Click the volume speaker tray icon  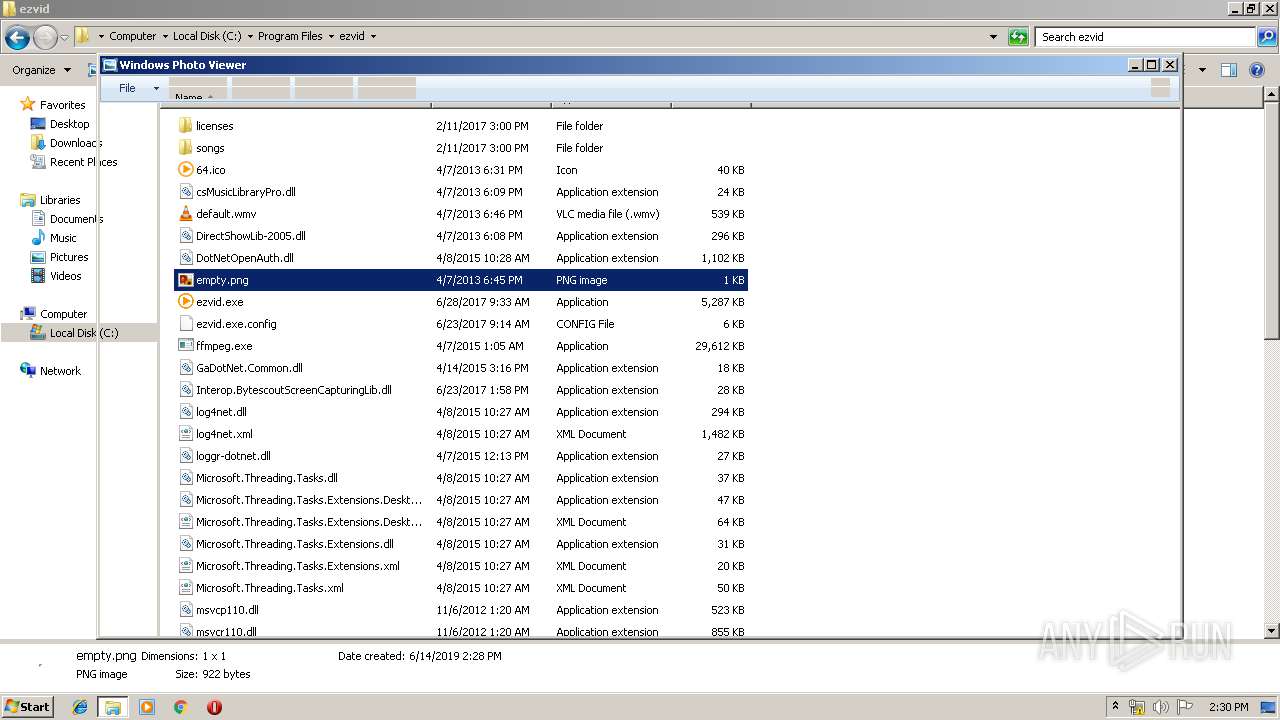click(1160, 707)
